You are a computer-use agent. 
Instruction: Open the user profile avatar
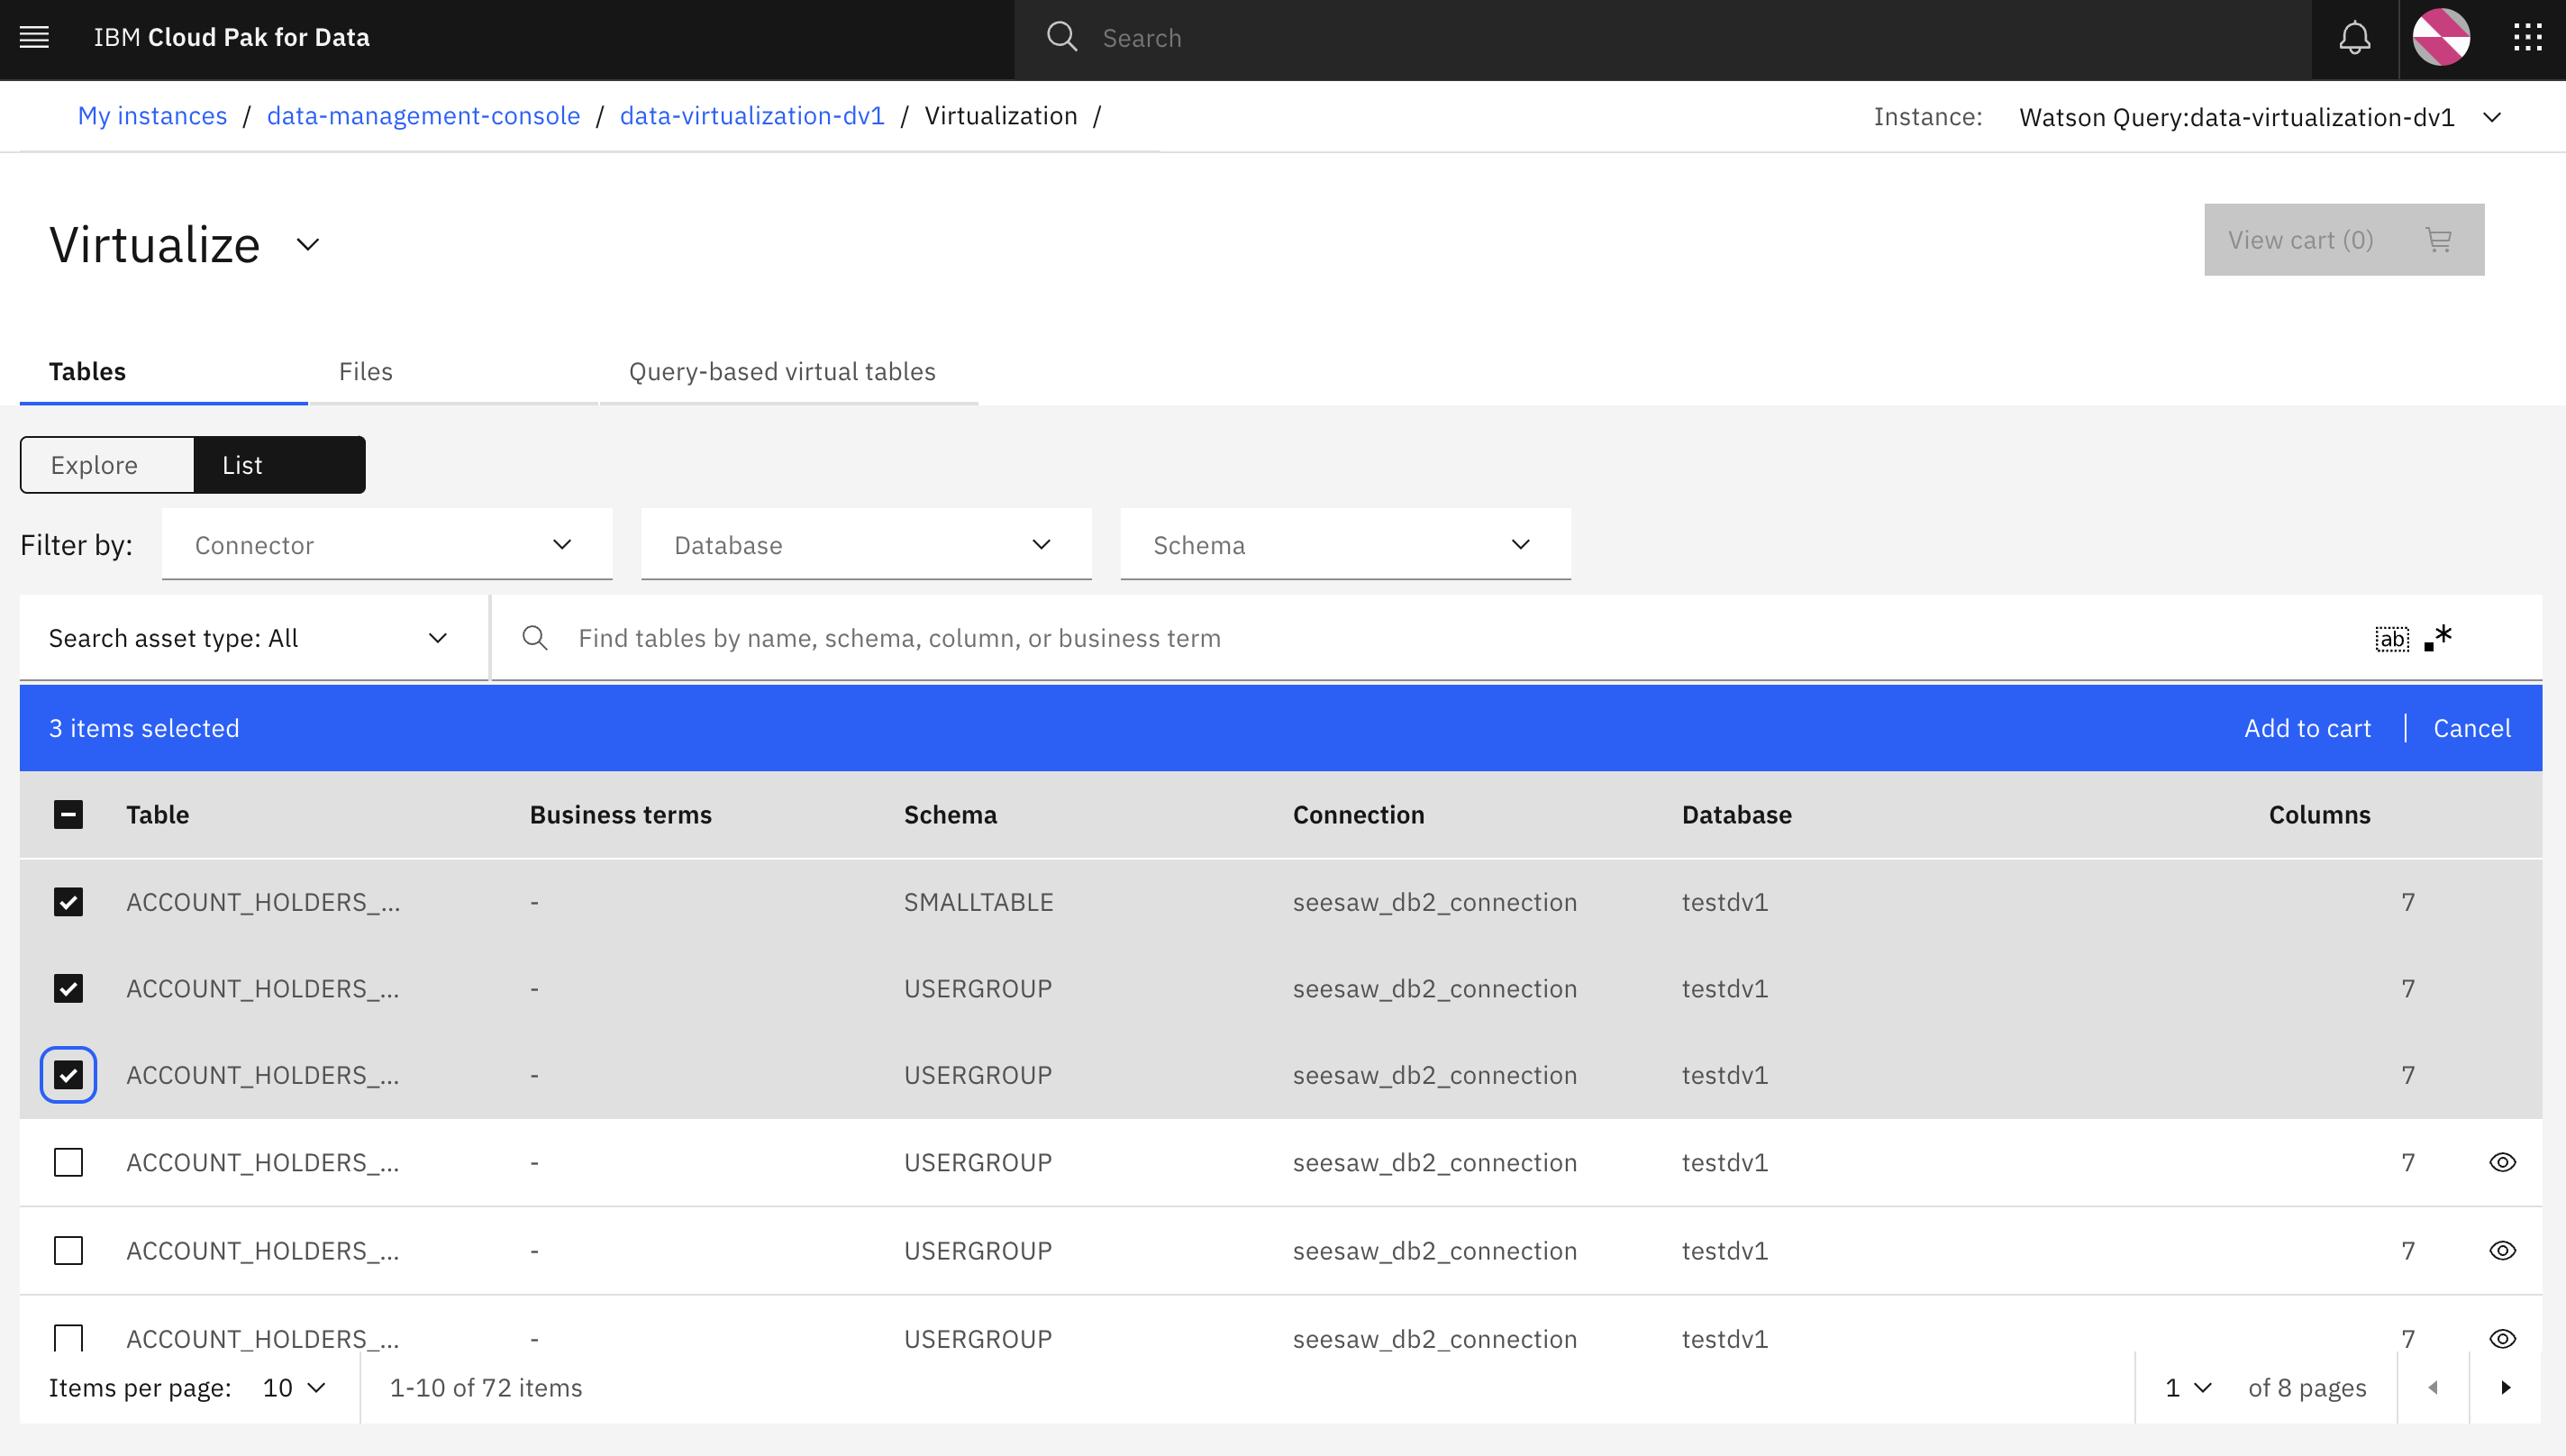(x=2441, y=38)
